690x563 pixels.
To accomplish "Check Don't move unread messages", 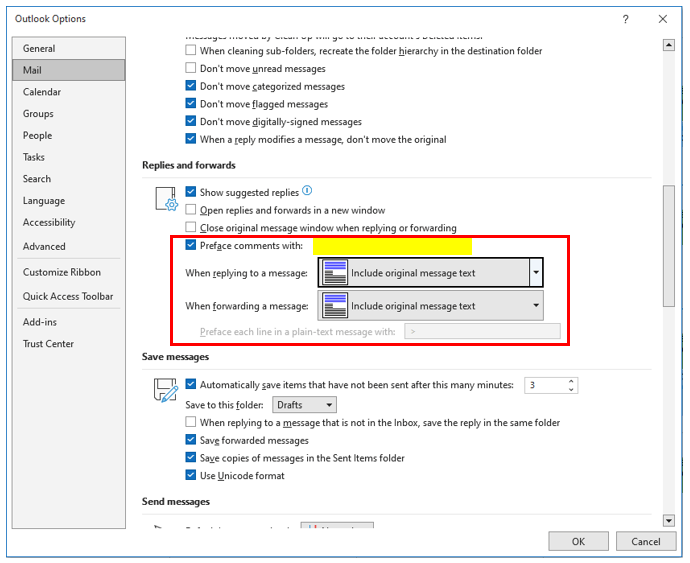I will click(x=191, y=67).
